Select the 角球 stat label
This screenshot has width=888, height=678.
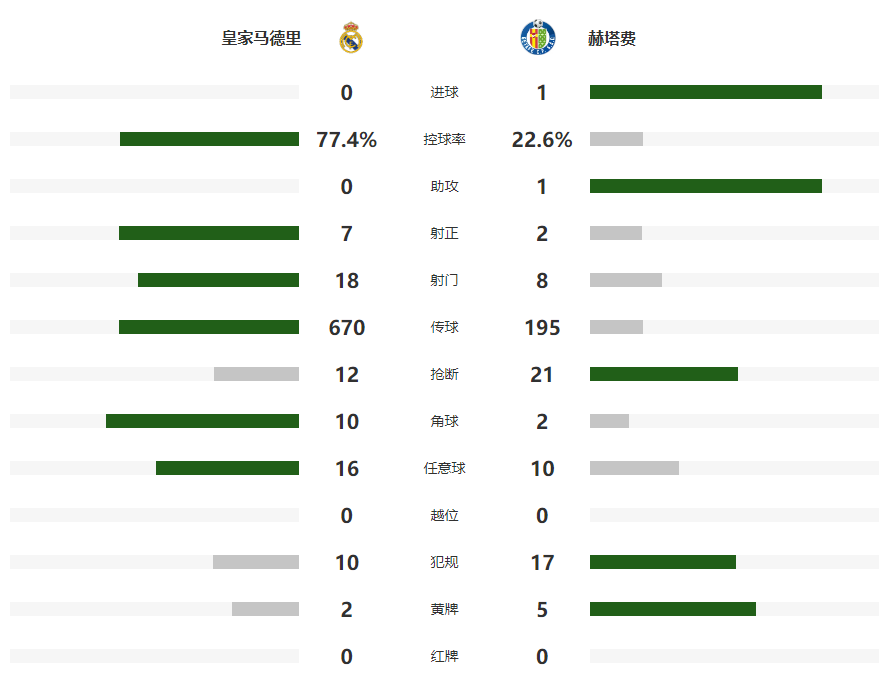[x=444, y=422]
